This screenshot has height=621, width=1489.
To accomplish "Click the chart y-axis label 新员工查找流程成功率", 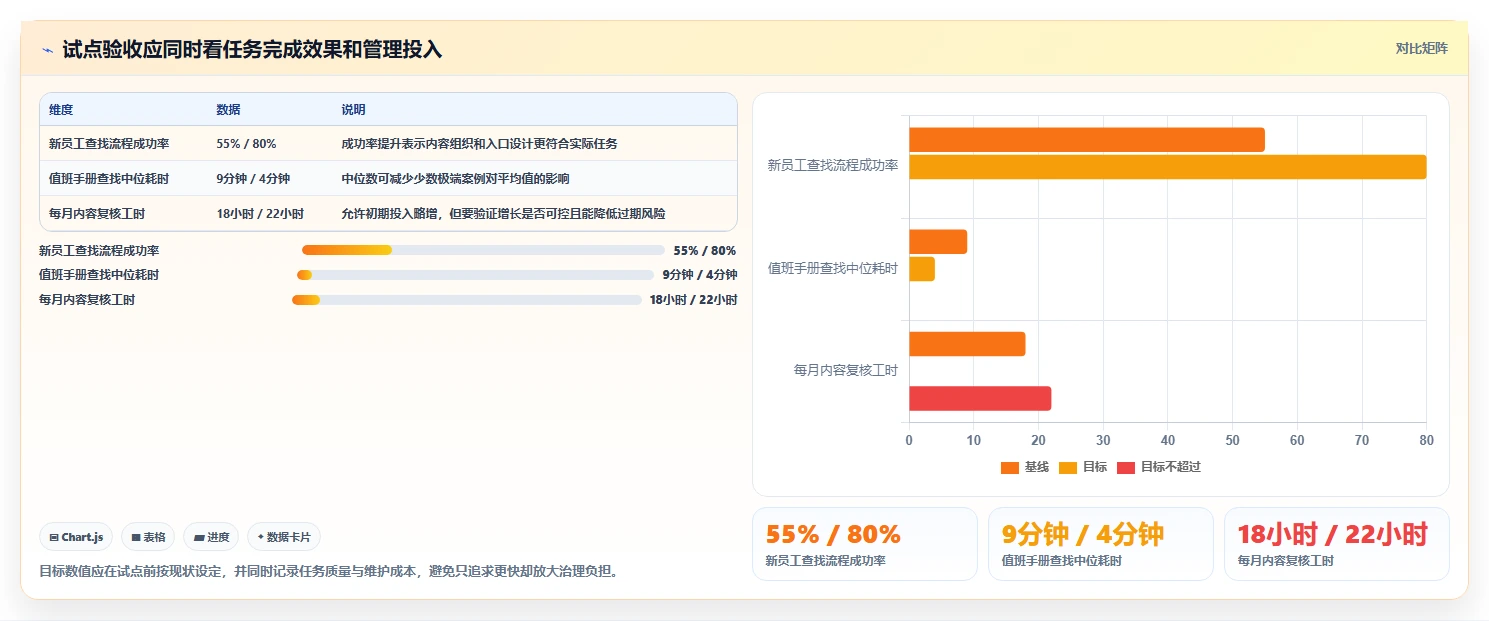I will pos(832,166).
